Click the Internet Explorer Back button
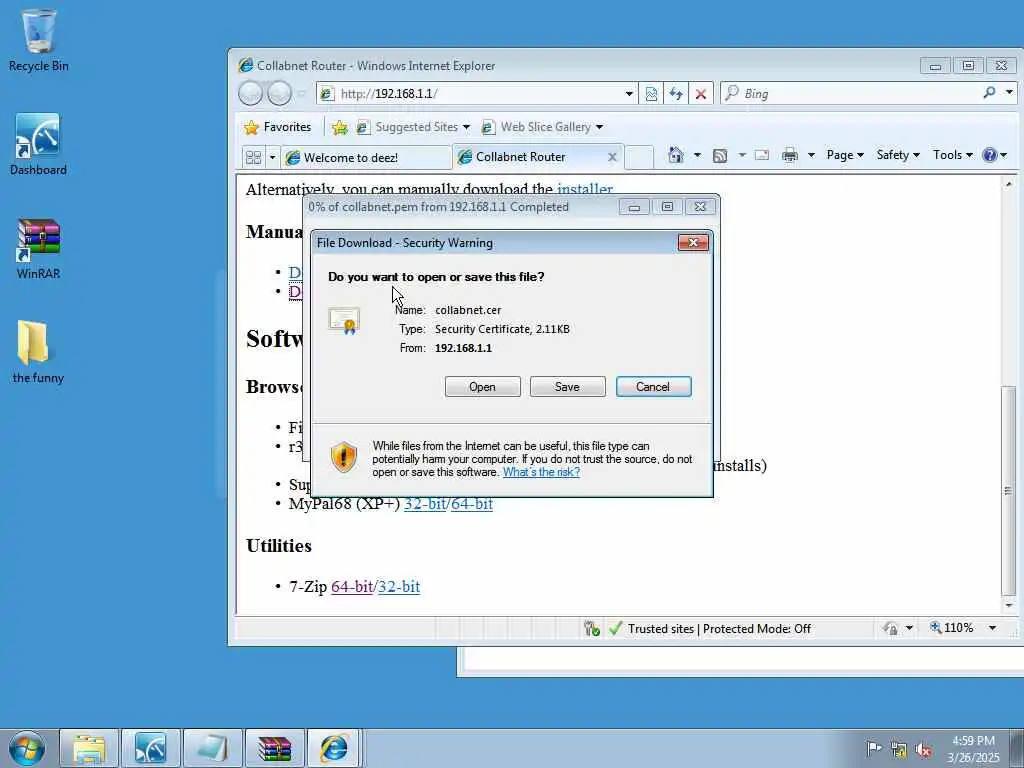Viewport: 1024px width, 768px height. [x=250, y=93]
